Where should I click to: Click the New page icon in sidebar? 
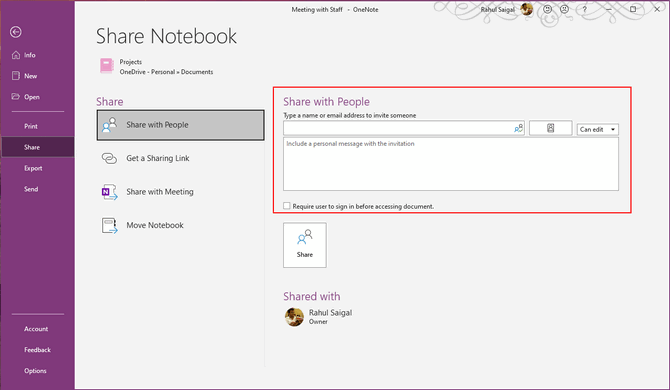[16, 76]
